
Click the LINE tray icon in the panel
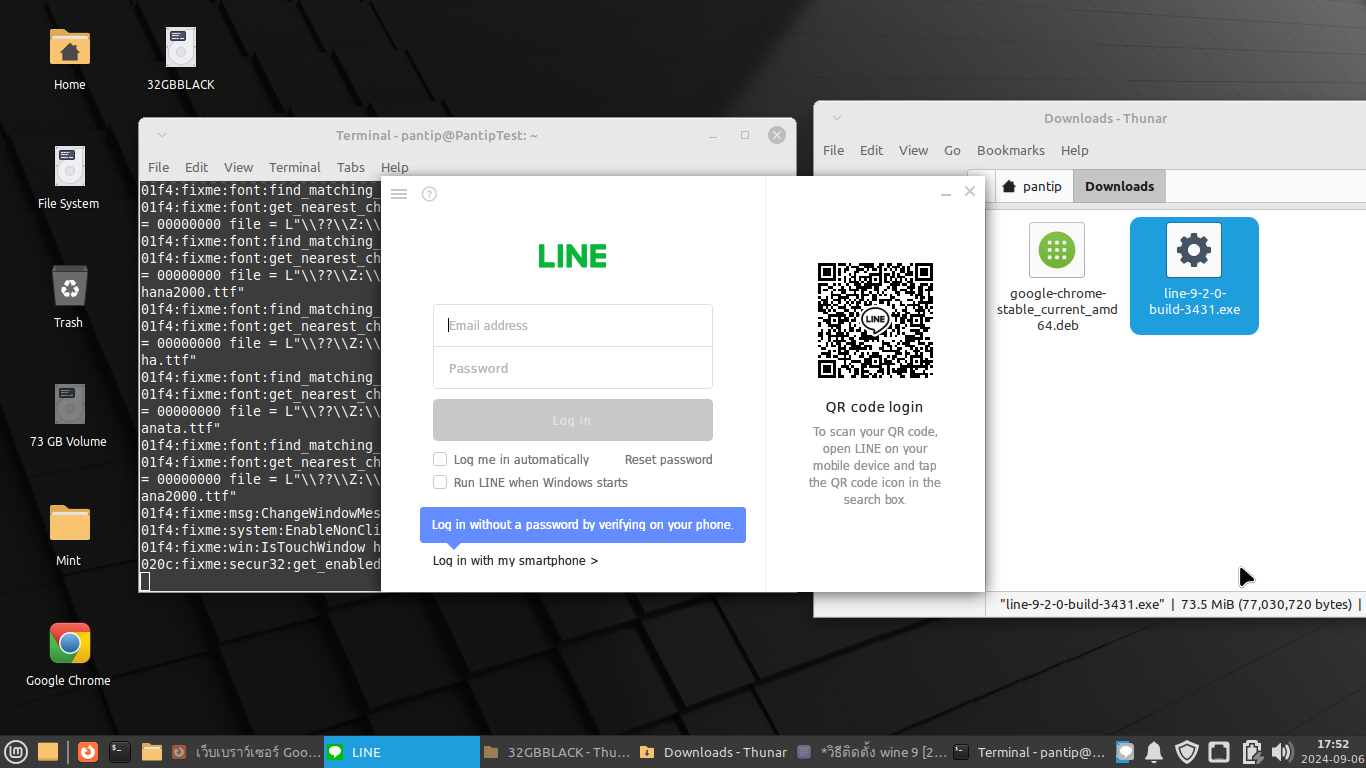click(1125, 752)
